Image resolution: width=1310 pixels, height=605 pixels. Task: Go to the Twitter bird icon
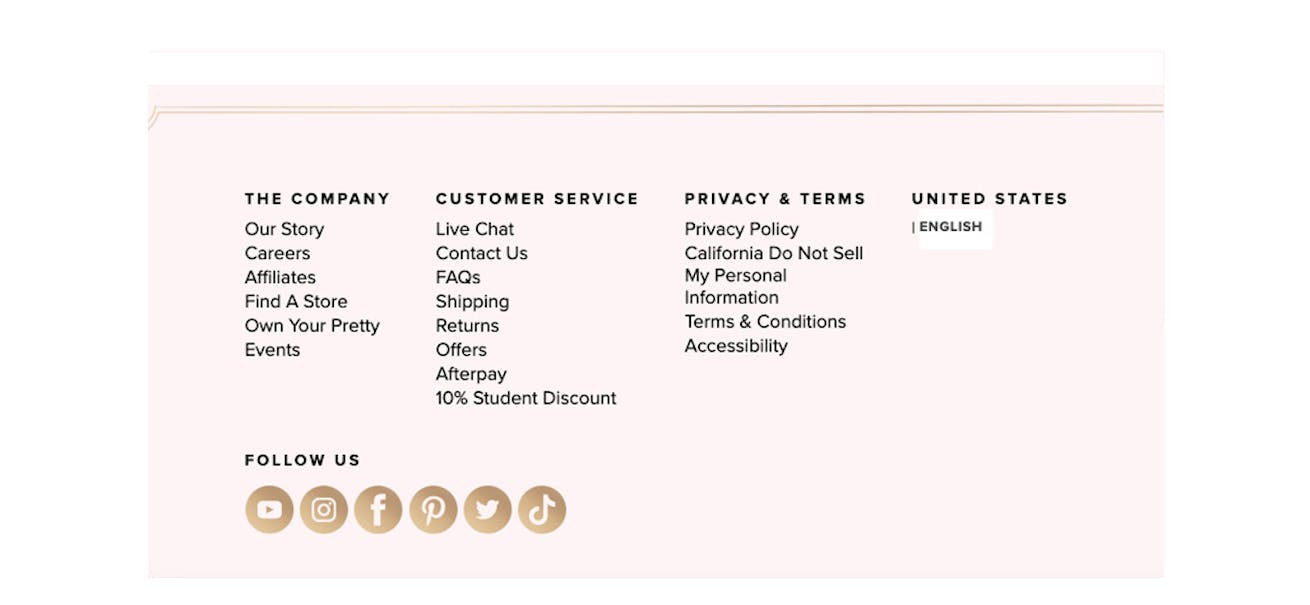487,510
